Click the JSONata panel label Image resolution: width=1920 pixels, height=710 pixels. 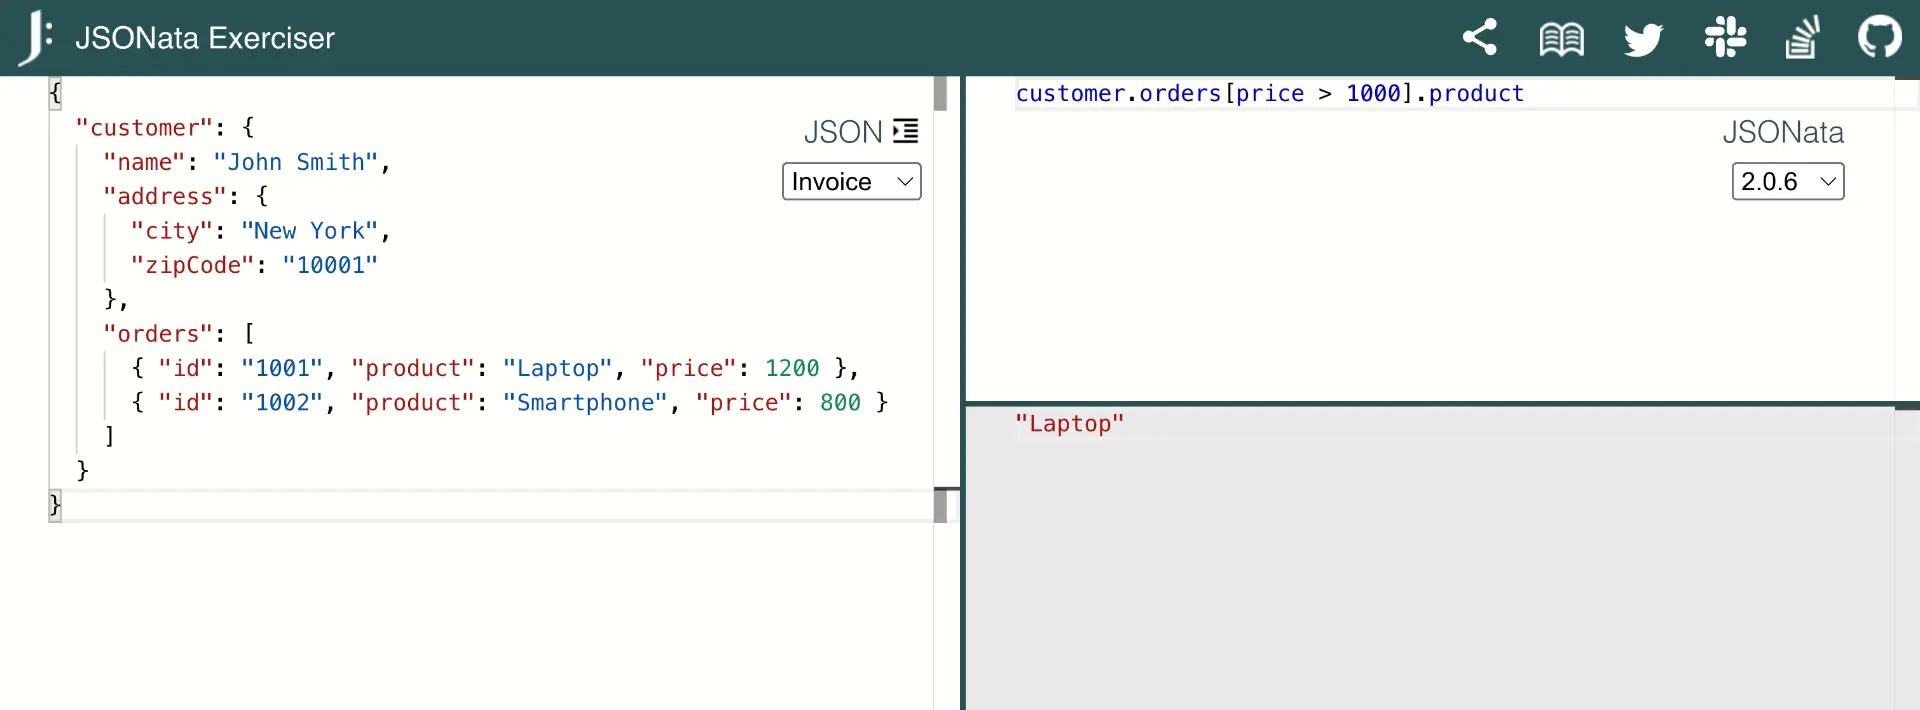pyautogui.click(x=1783, y=132)
